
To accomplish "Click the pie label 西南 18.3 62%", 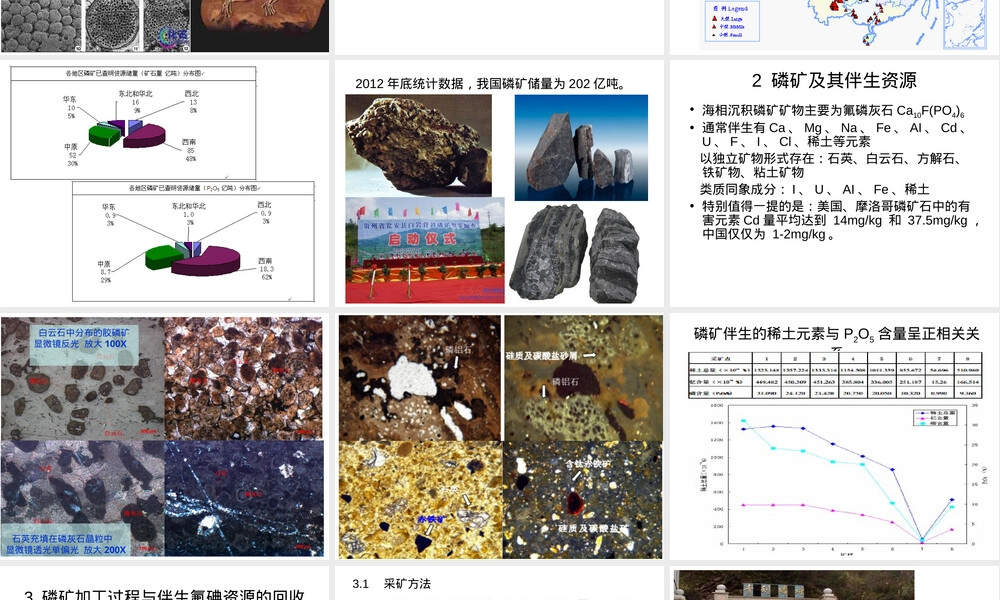I will point(266,269).
